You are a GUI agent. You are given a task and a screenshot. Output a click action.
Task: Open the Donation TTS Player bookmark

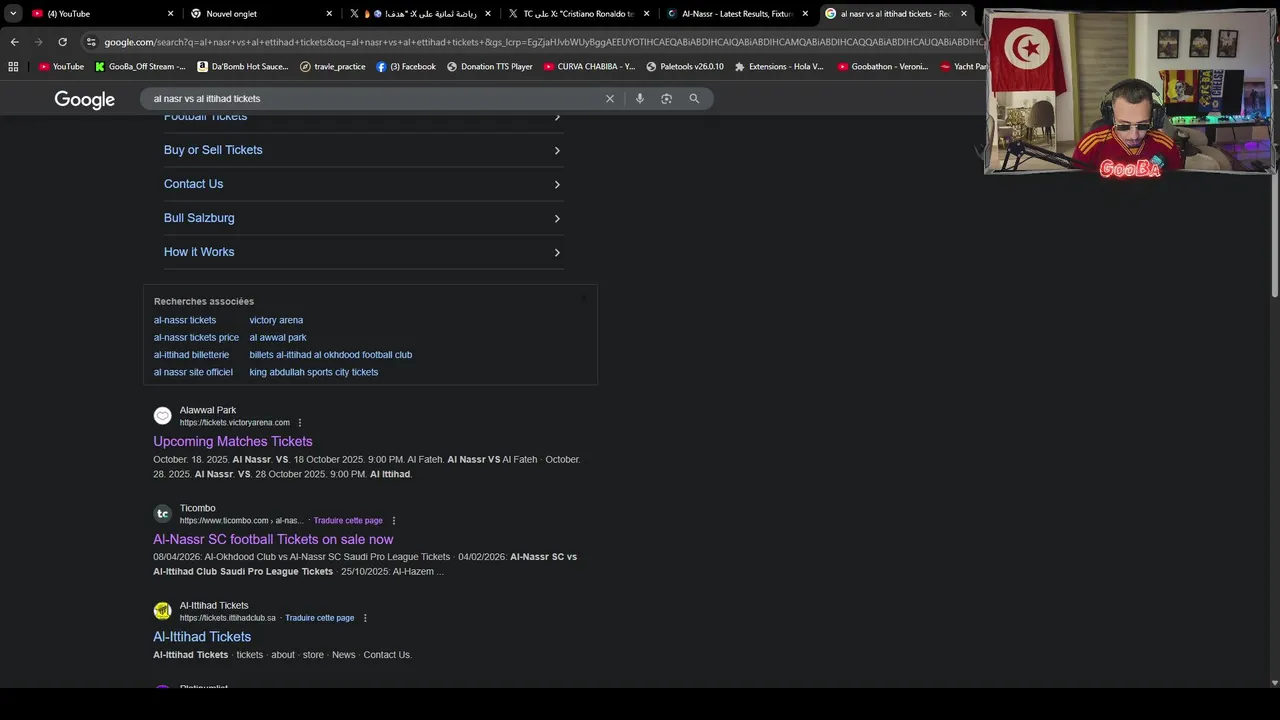coord(490,67)
